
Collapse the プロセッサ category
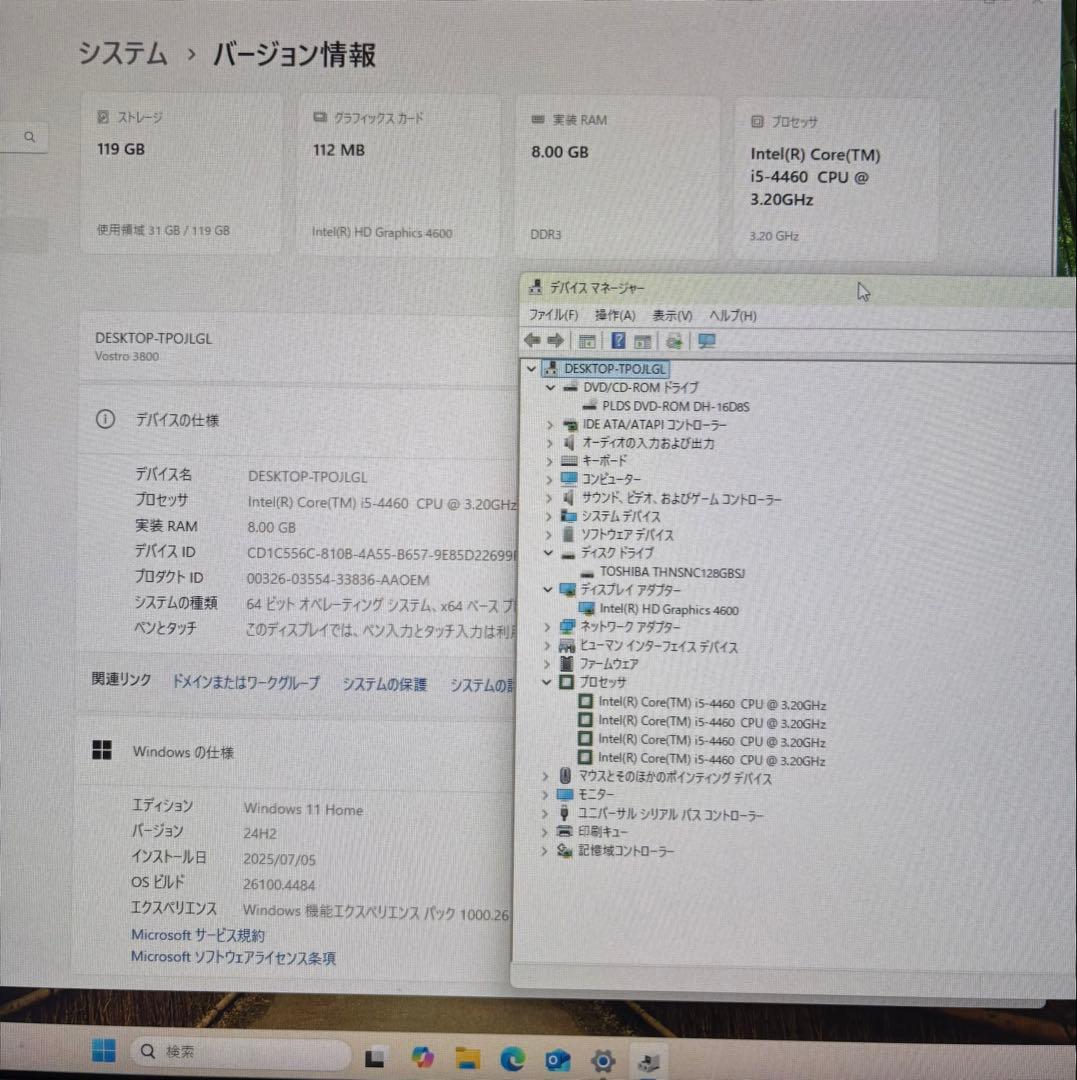(547, 682)
